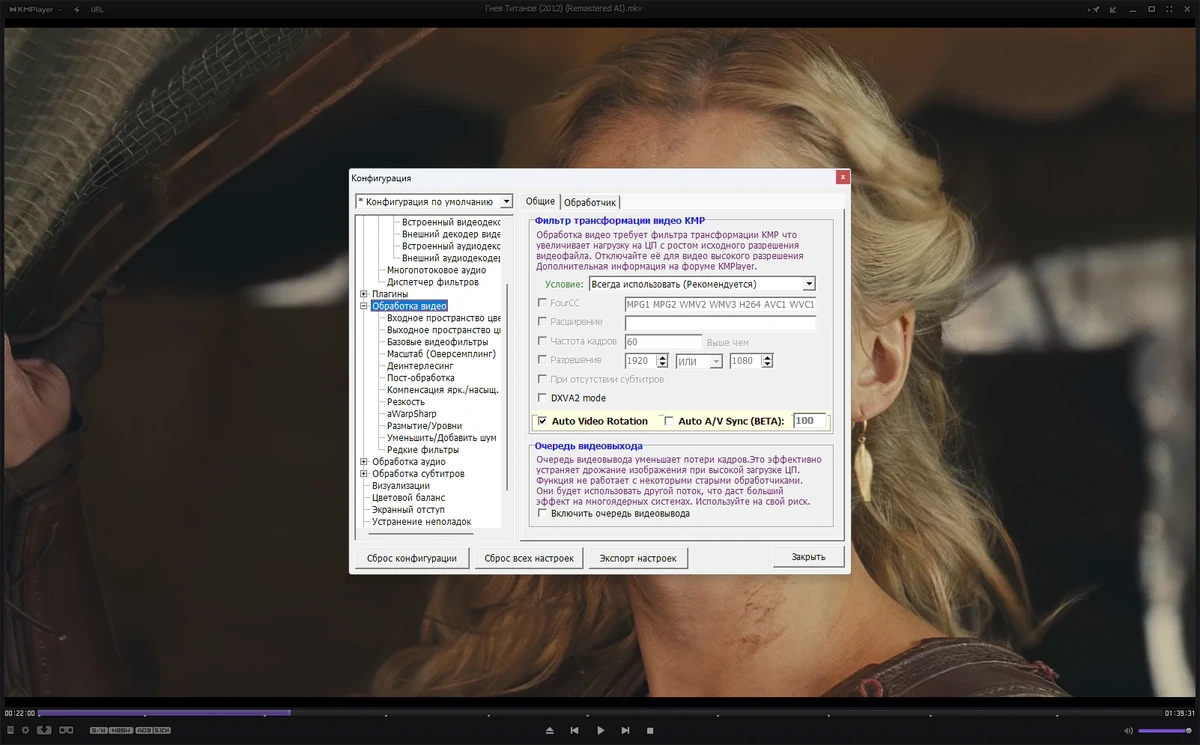Image resolution: width=1200 pixels, height=745 pixels.
Task: Switch to the Общие tab
Action: pyautogui.click(x=540, y=201)
